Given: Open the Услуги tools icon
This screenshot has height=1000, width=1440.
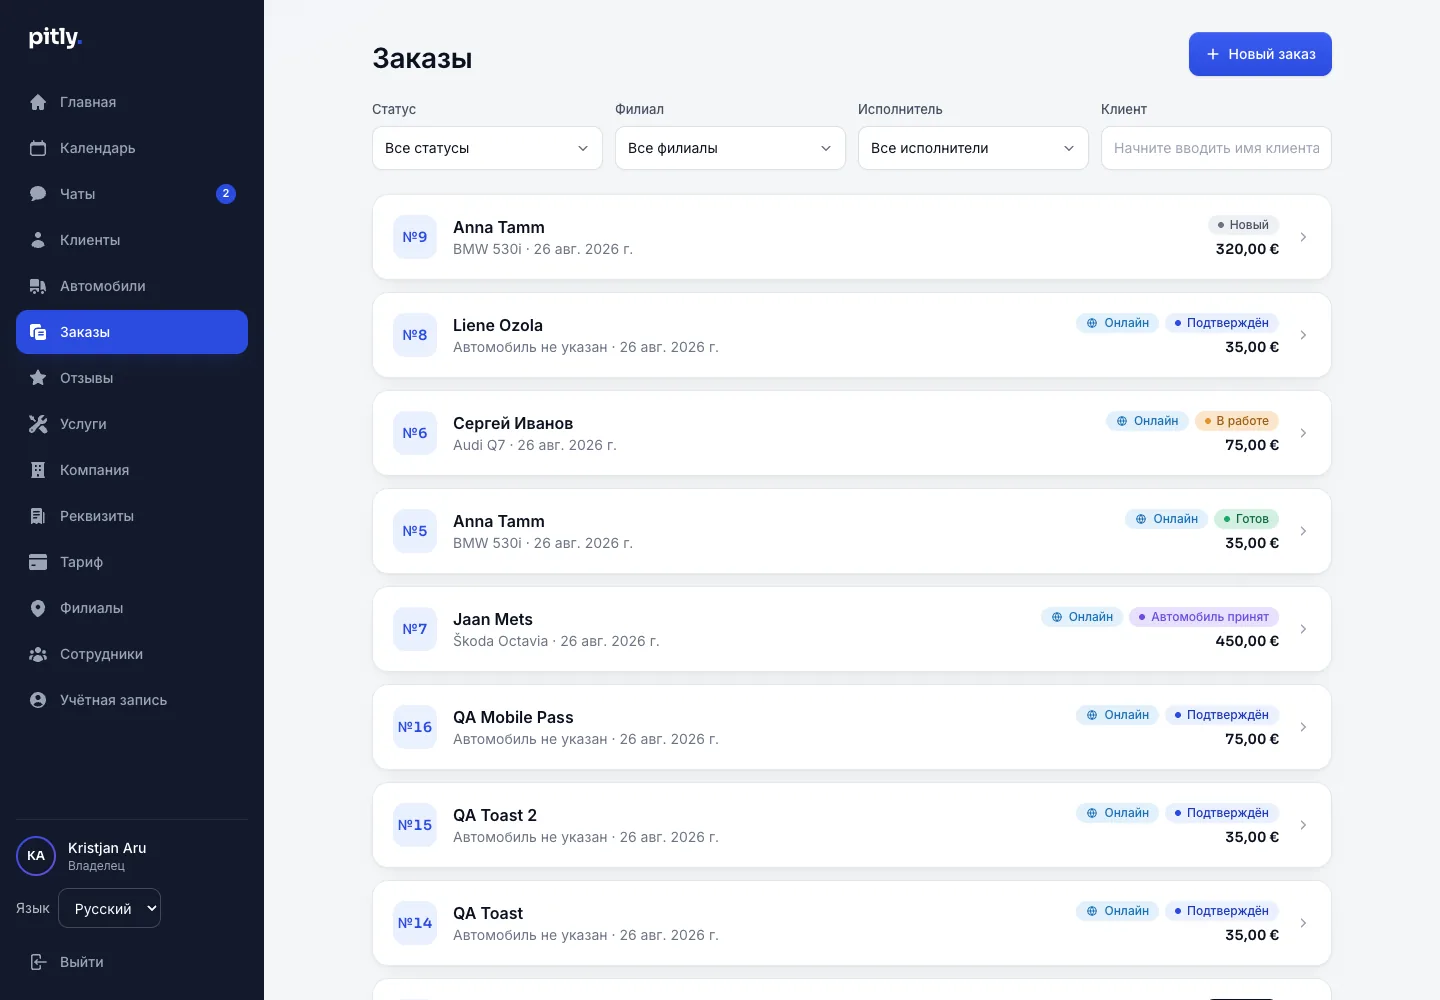Looking at the screenshot, I should coord(38,424).
